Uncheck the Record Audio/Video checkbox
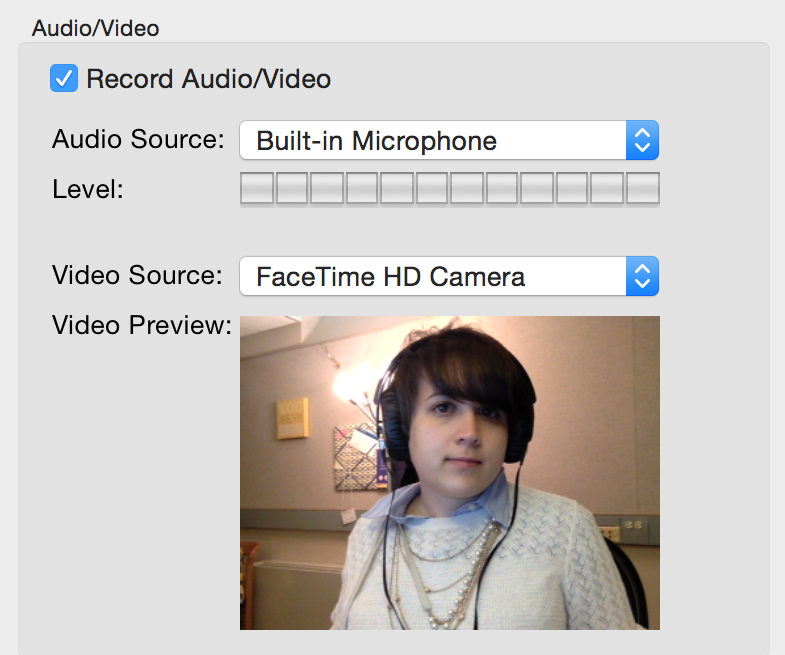 pos(64,78)
